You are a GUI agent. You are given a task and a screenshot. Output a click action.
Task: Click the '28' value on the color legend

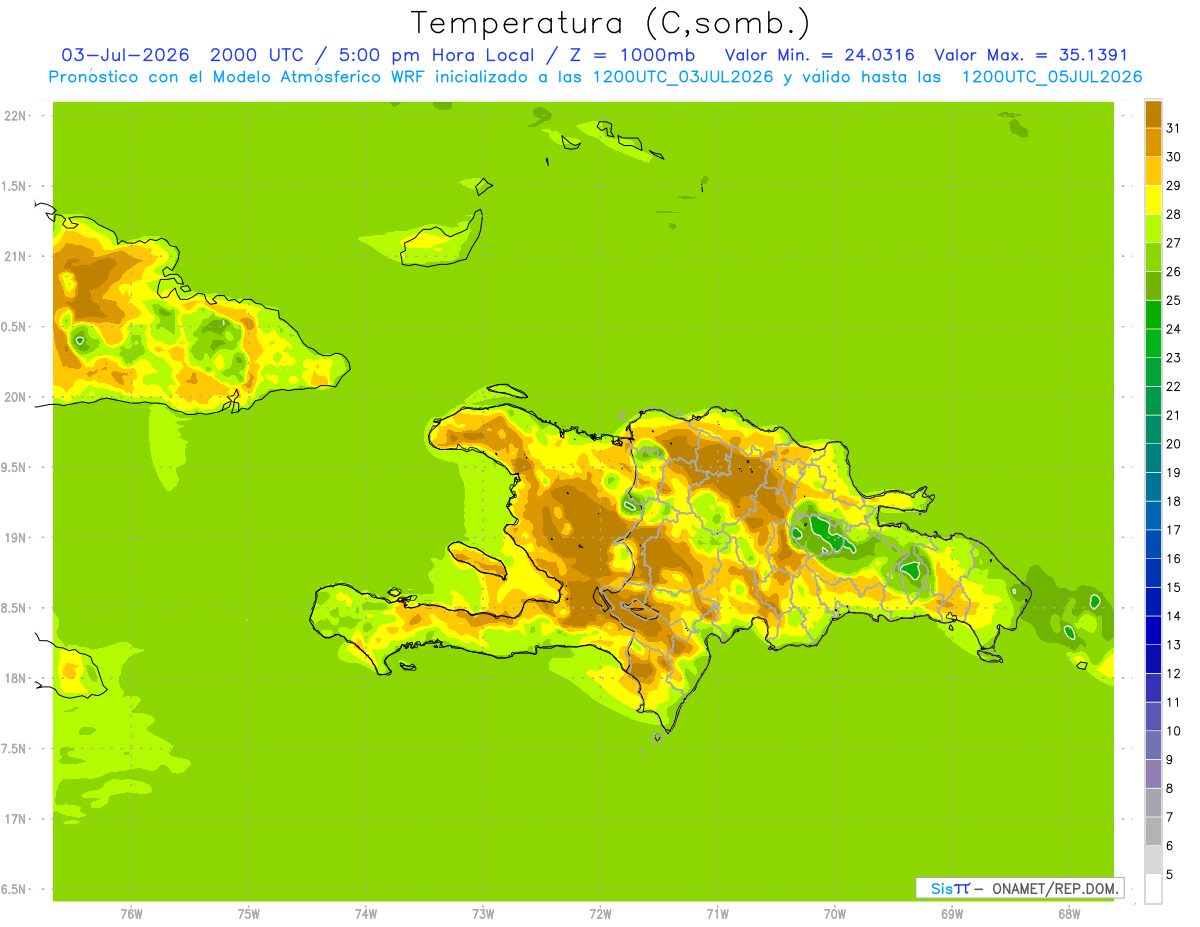[1173, 214]
